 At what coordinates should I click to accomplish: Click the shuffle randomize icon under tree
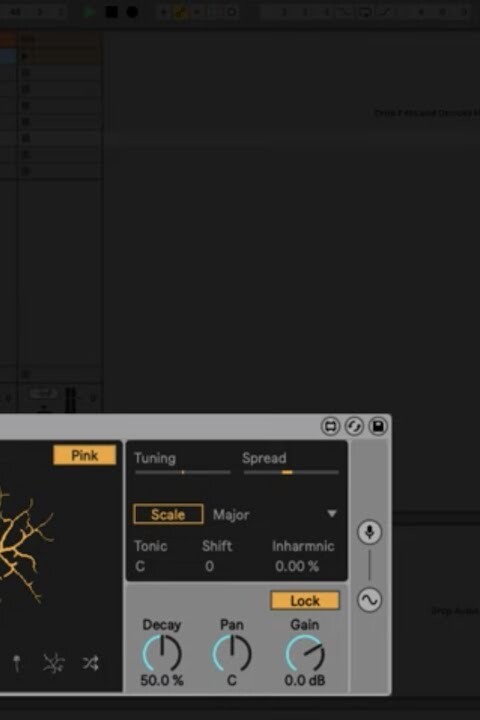(90, 663)
